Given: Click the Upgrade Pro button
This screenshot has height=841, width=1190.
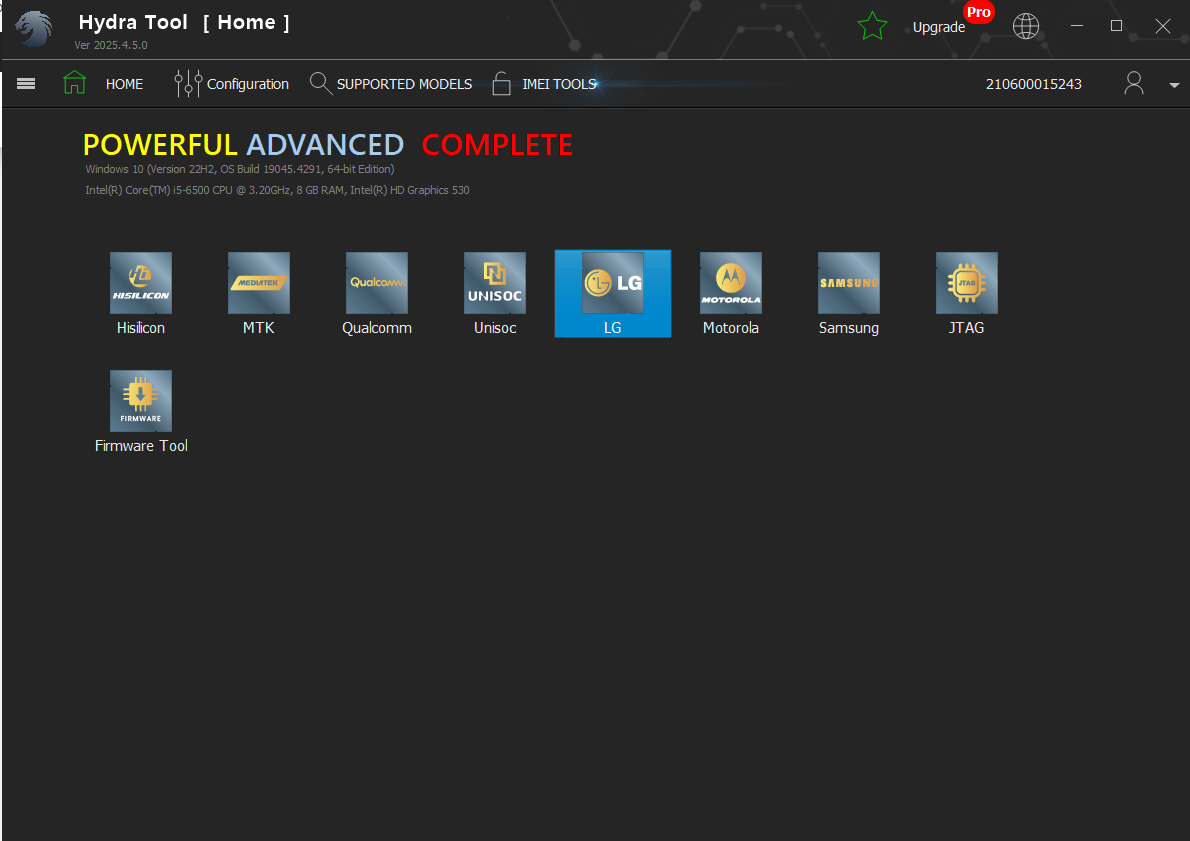Looking at the screenshot, I should [940, 27].
